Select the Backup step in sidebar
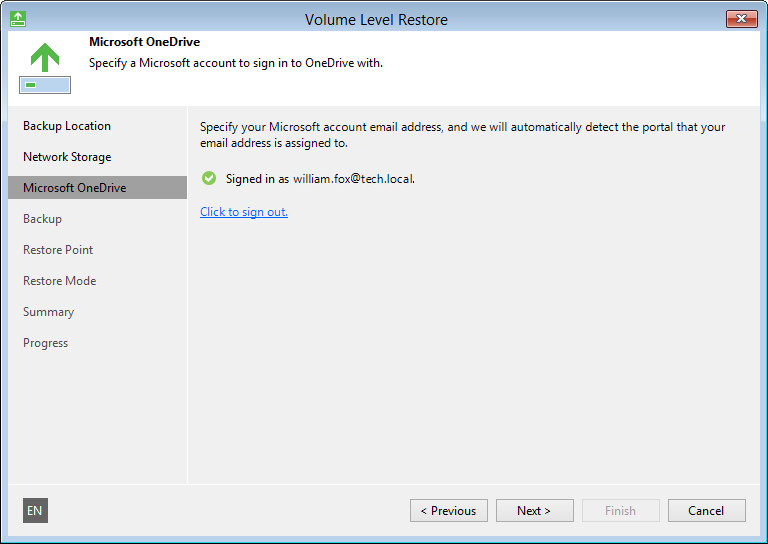Image resolution: width=768 pixels, height=544 pixels. click(43, 219)
